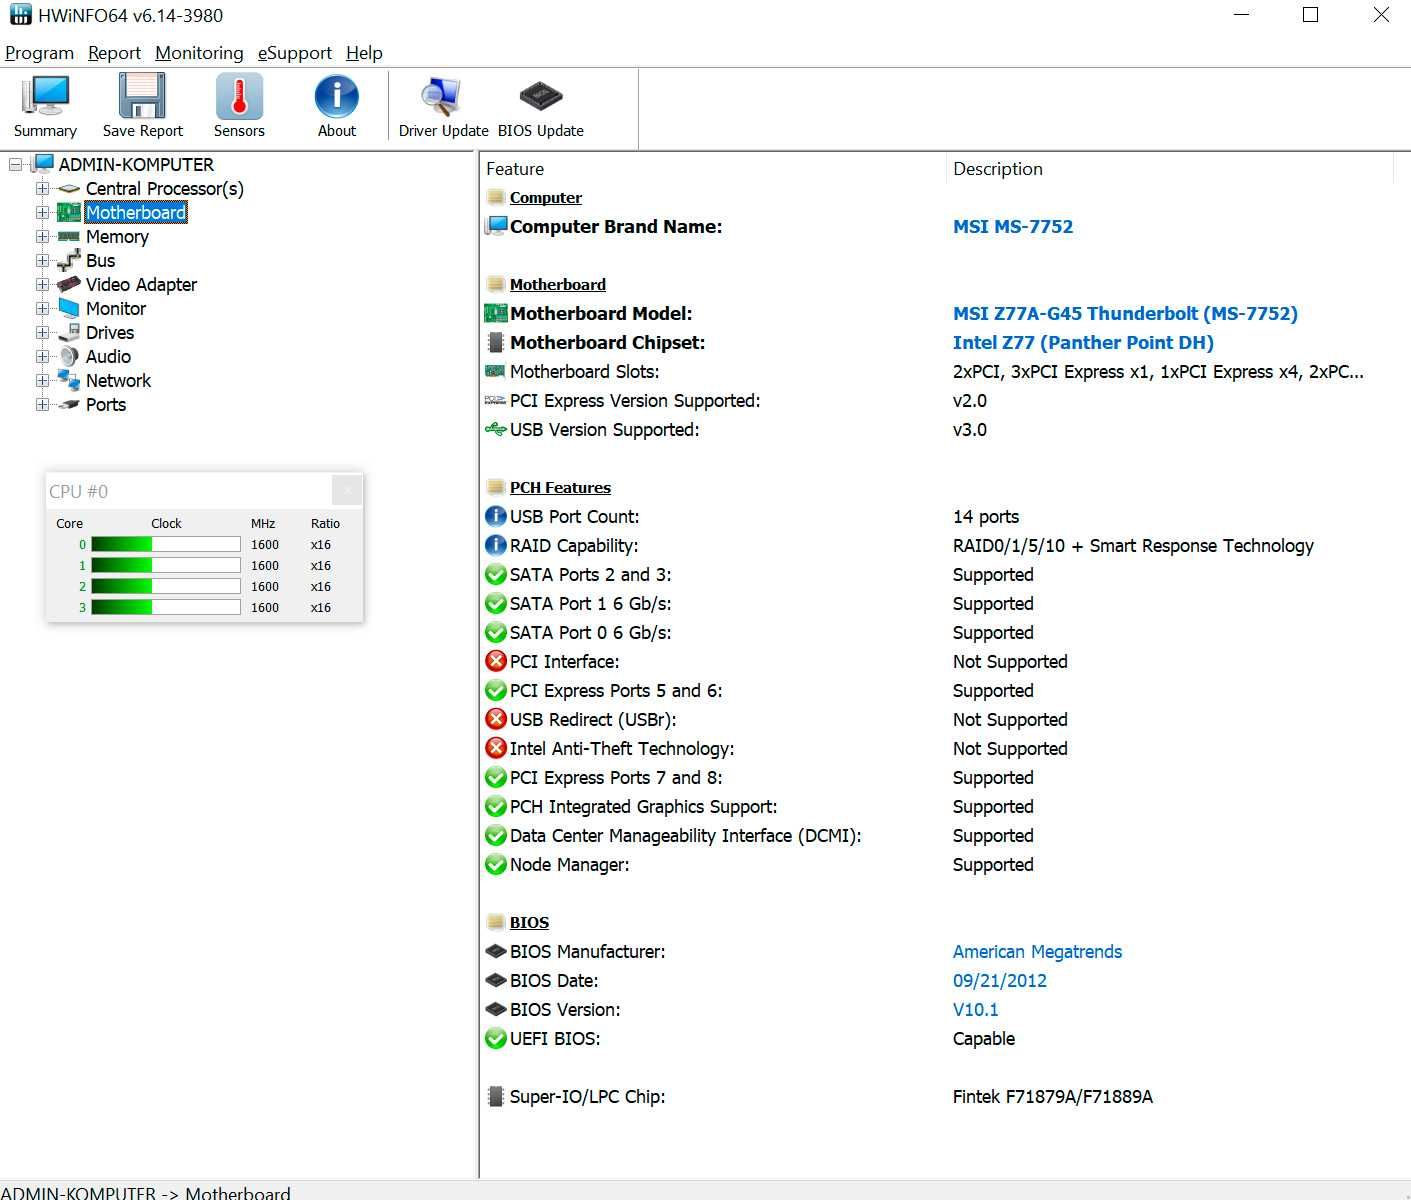
Task: Click the Central Processor(s) chip icon
Action: (x=69, y=189)
